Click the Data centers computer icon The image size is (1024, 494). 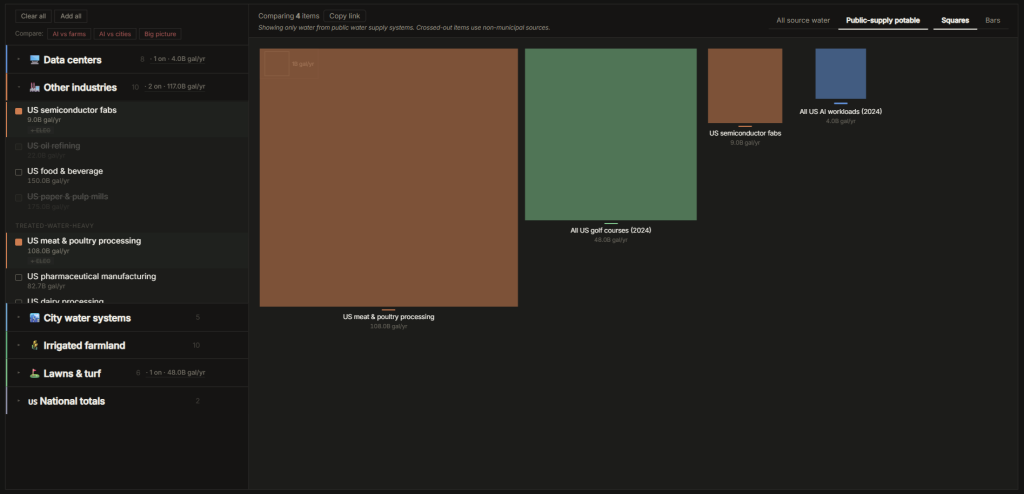point(34,60)
